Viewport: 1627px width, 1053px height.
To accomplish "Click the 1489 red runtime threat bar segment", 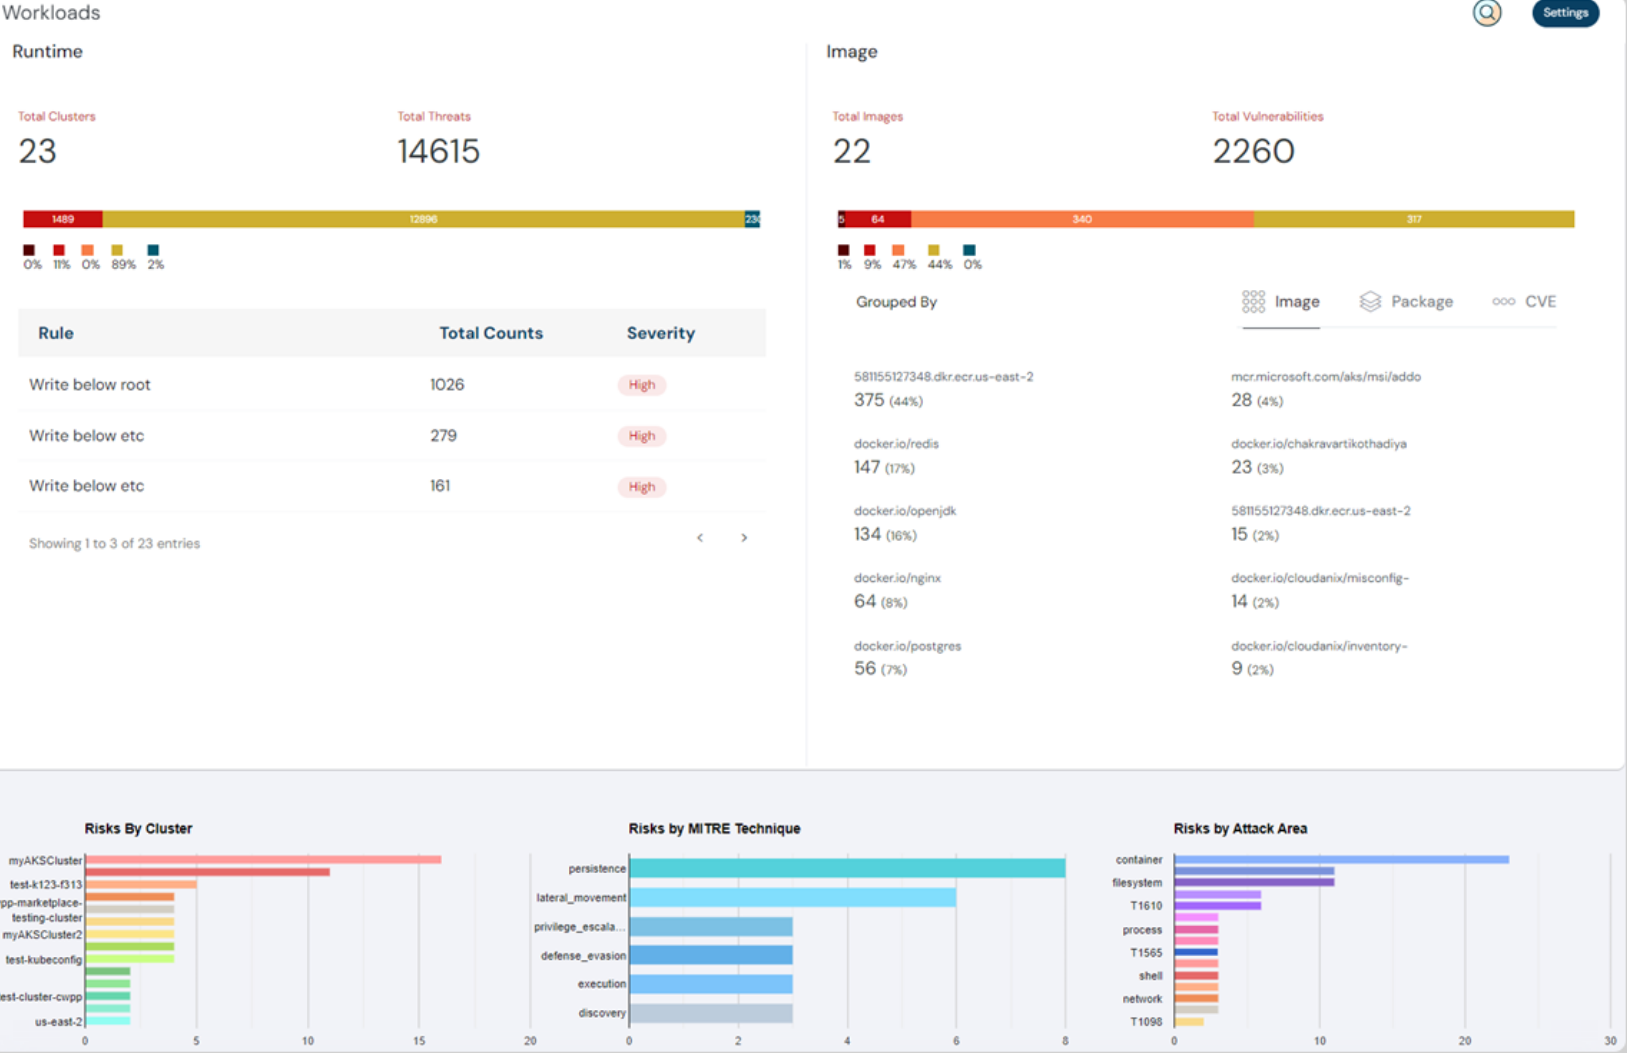I will [63, 219].
